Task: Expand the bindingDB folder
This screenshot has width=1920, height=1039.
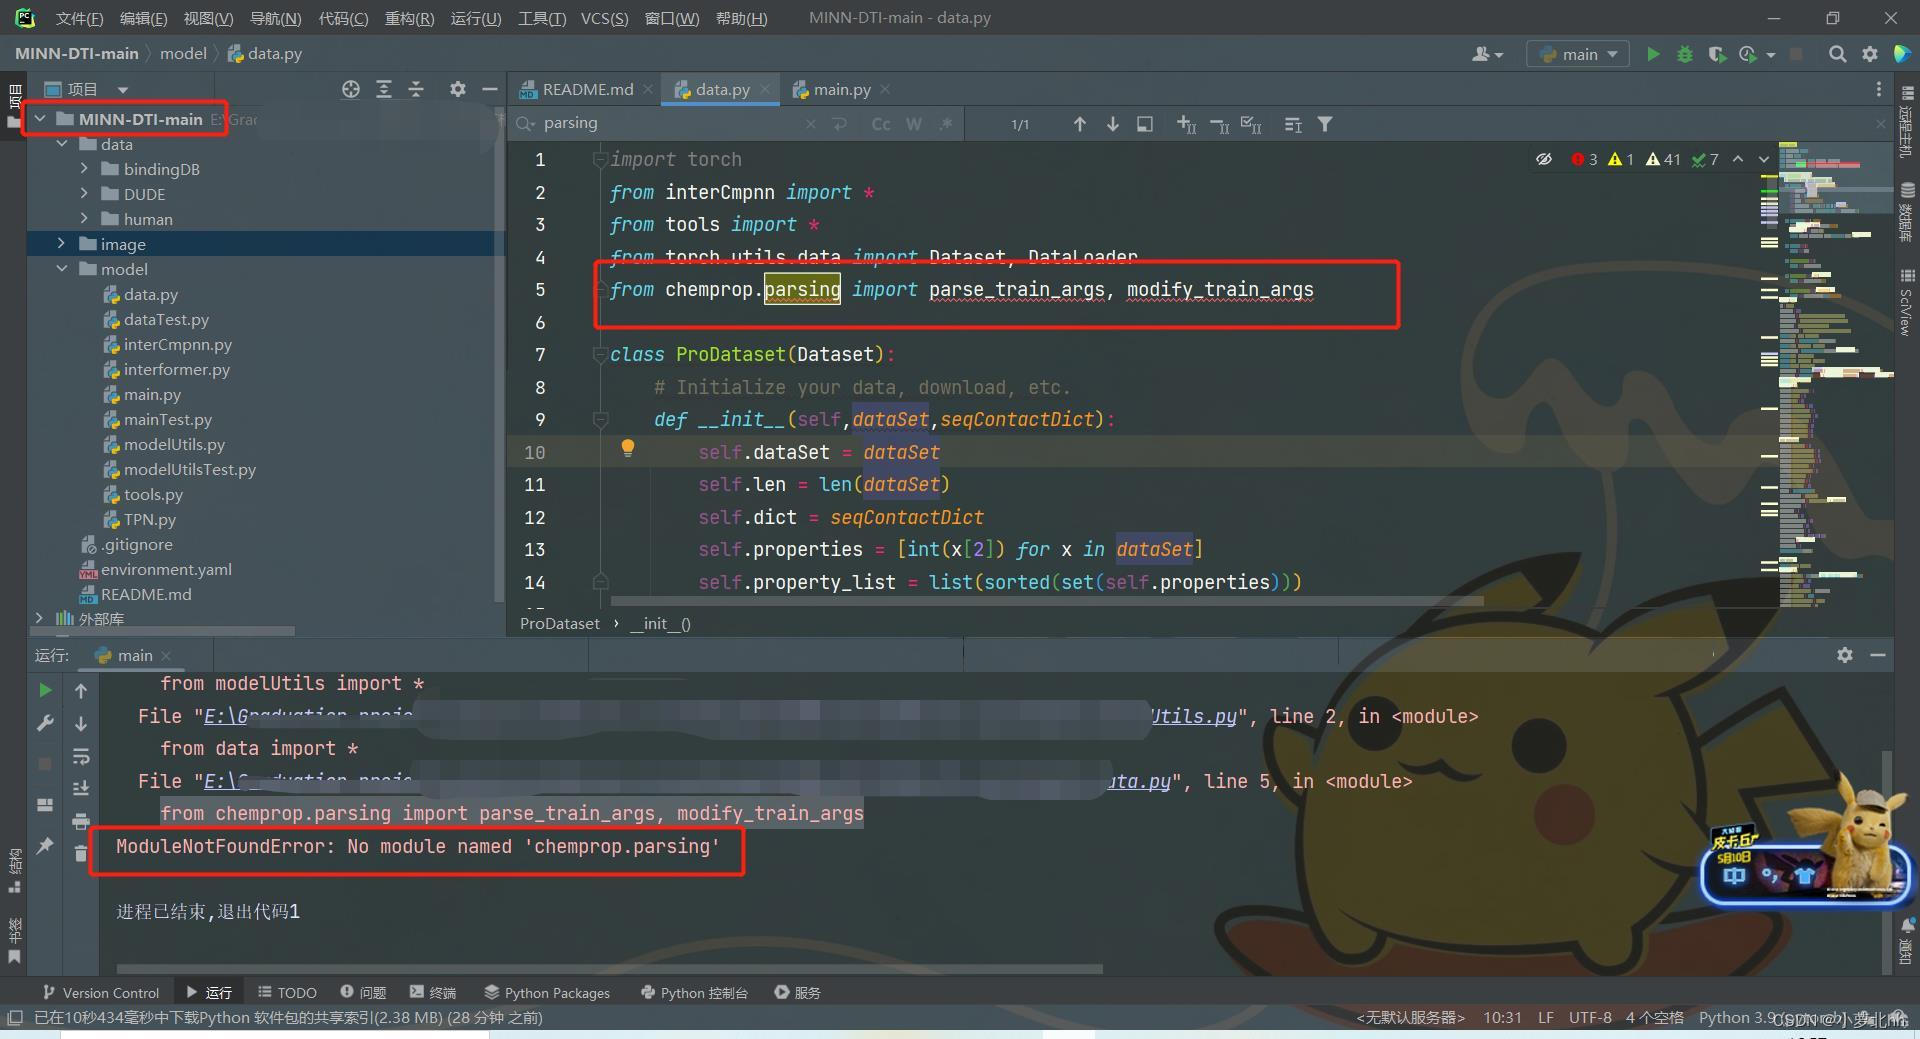Action: [x=84, y=168]
